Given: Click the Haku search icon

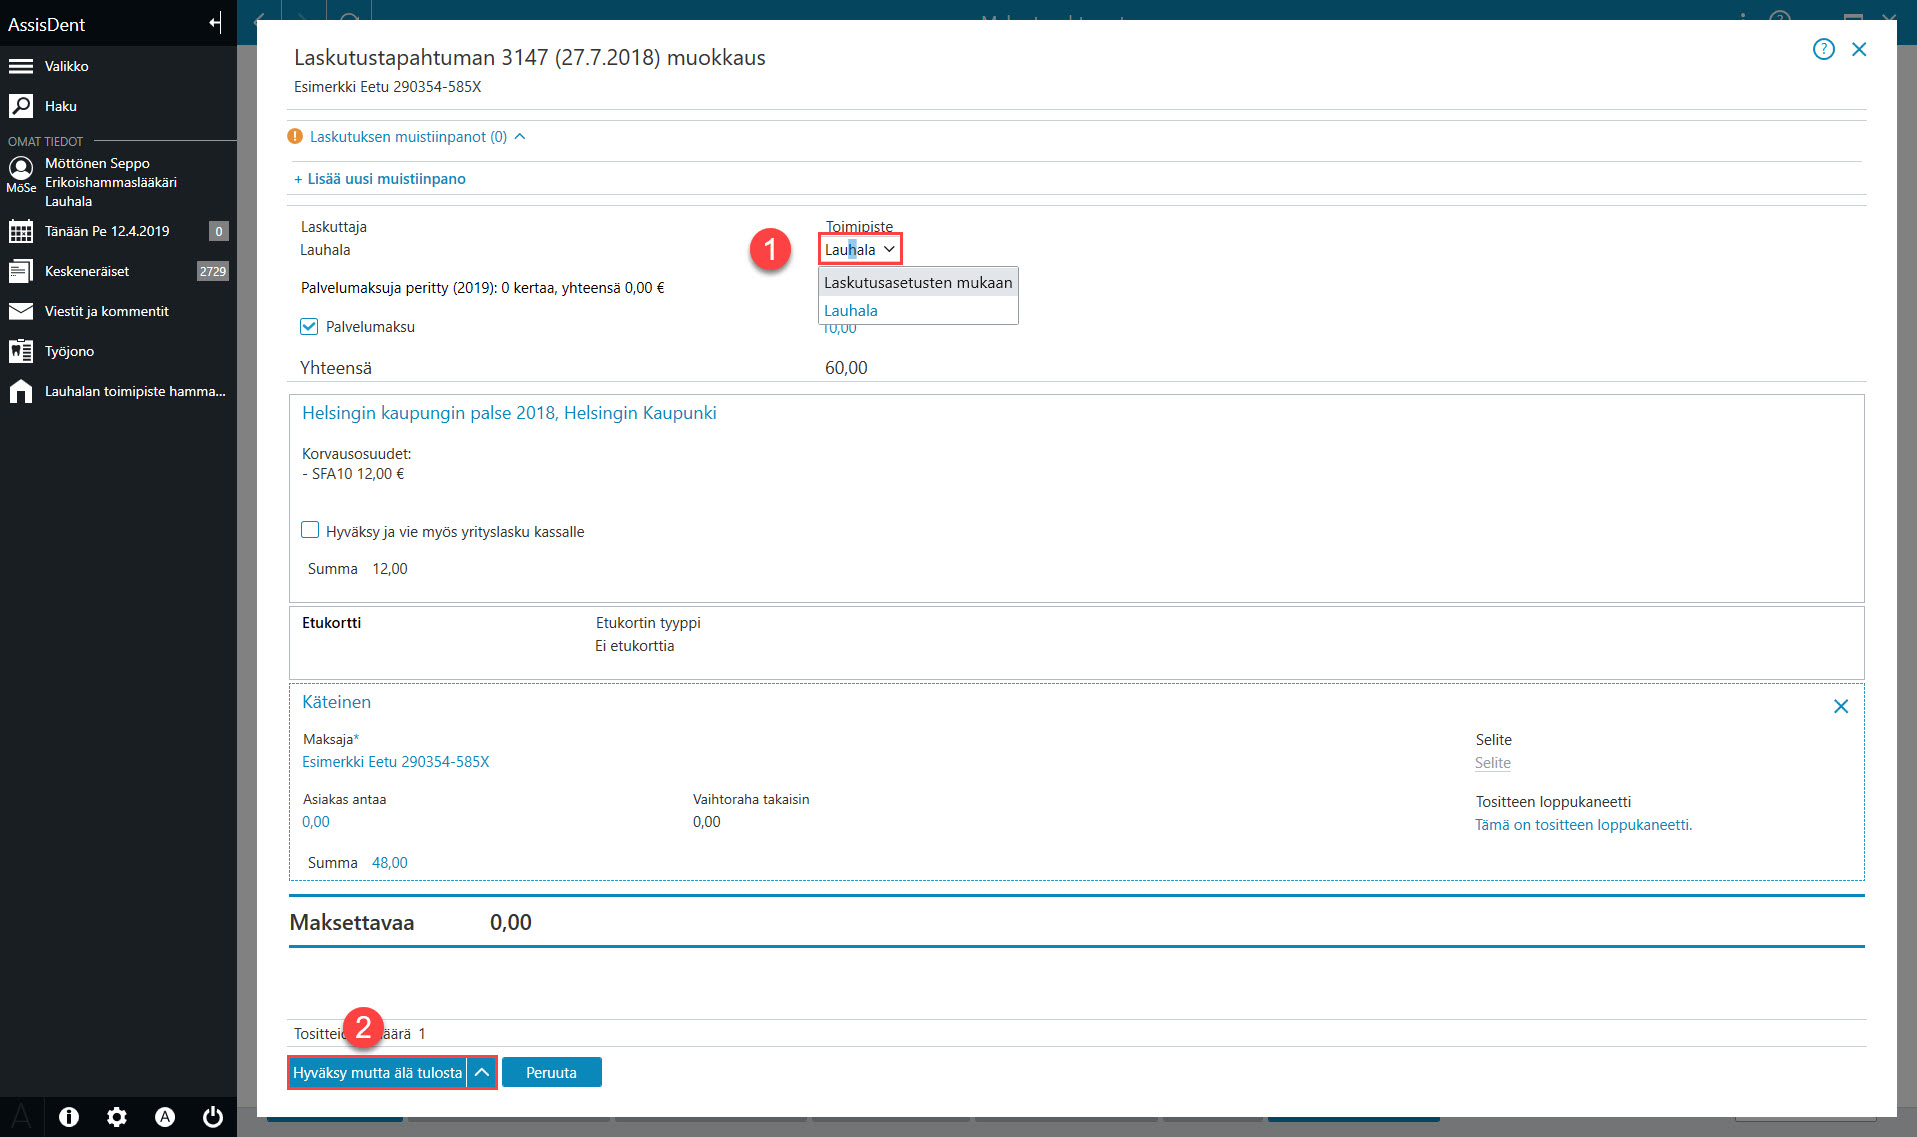Looking at the screenshot, I should (20, 106).
